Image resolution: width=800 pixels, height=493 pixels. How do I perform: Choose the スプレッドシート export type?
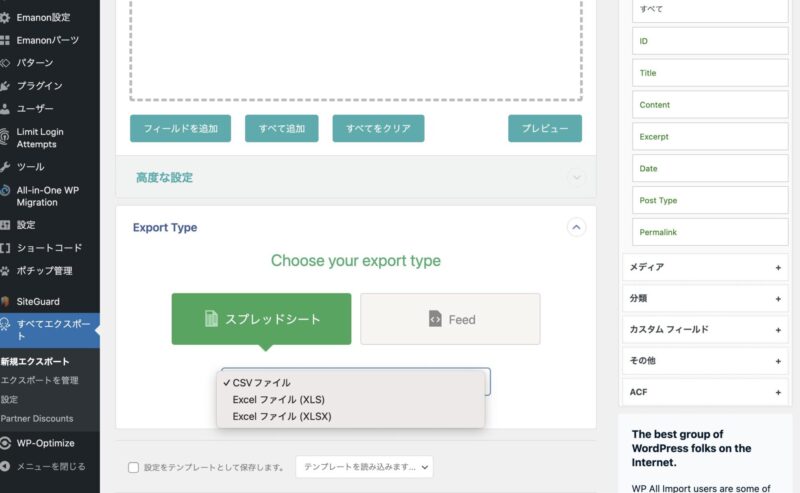point(261,319)
